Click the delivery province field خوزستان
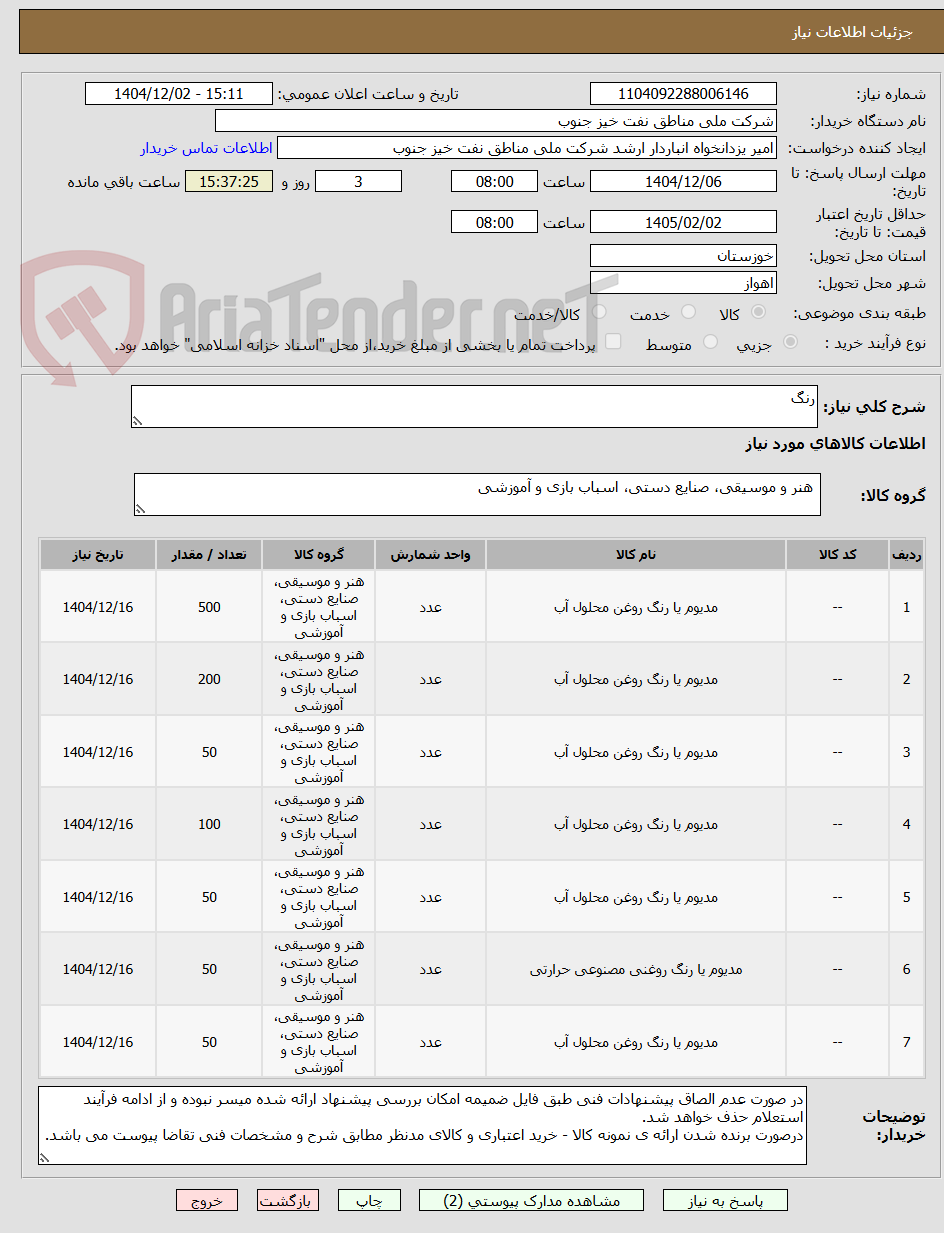The height and width of the screenshot is (1233, 944). (x=683, y=256)
